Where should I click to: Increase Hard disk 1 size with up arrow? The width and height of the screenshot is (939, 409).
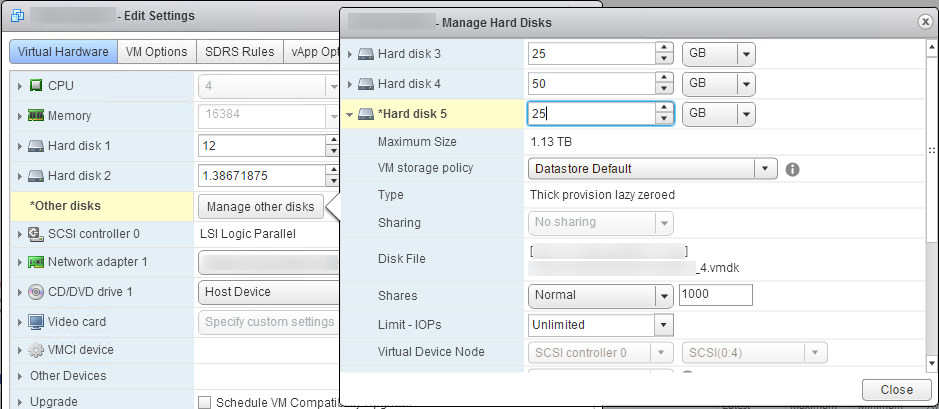[332, 140]
